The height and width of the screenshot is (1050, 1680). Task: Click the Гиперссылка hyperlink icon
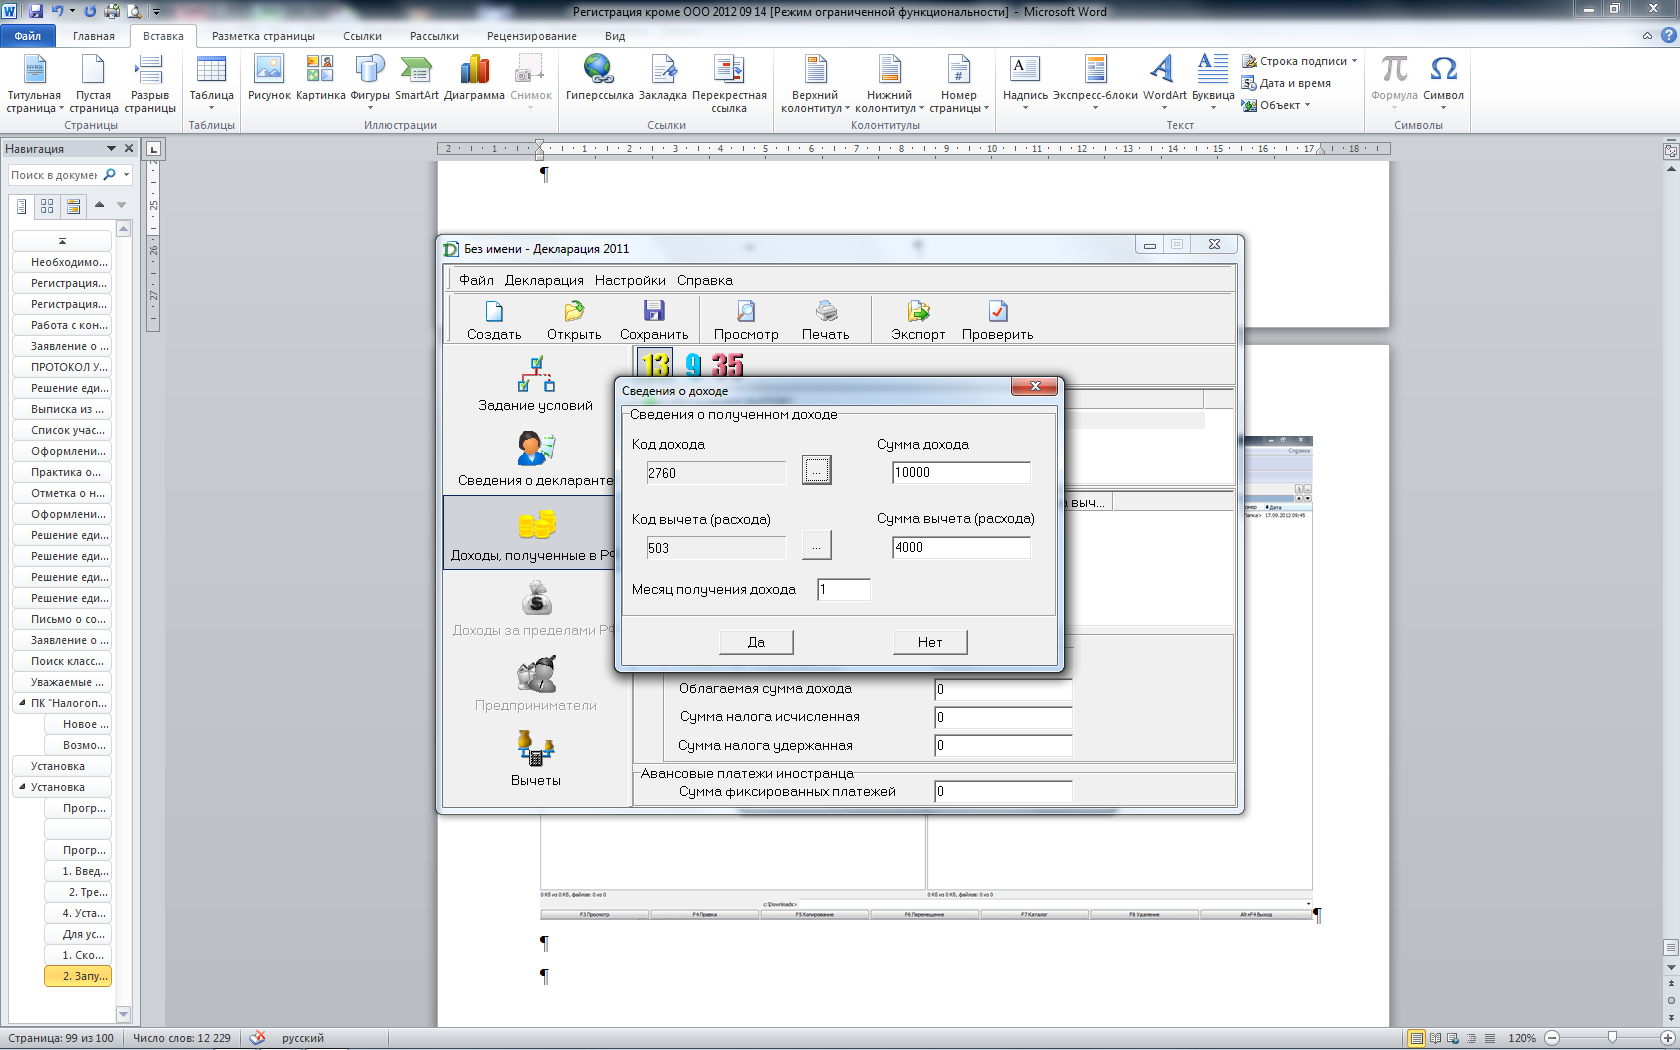[x=599, y=79]
